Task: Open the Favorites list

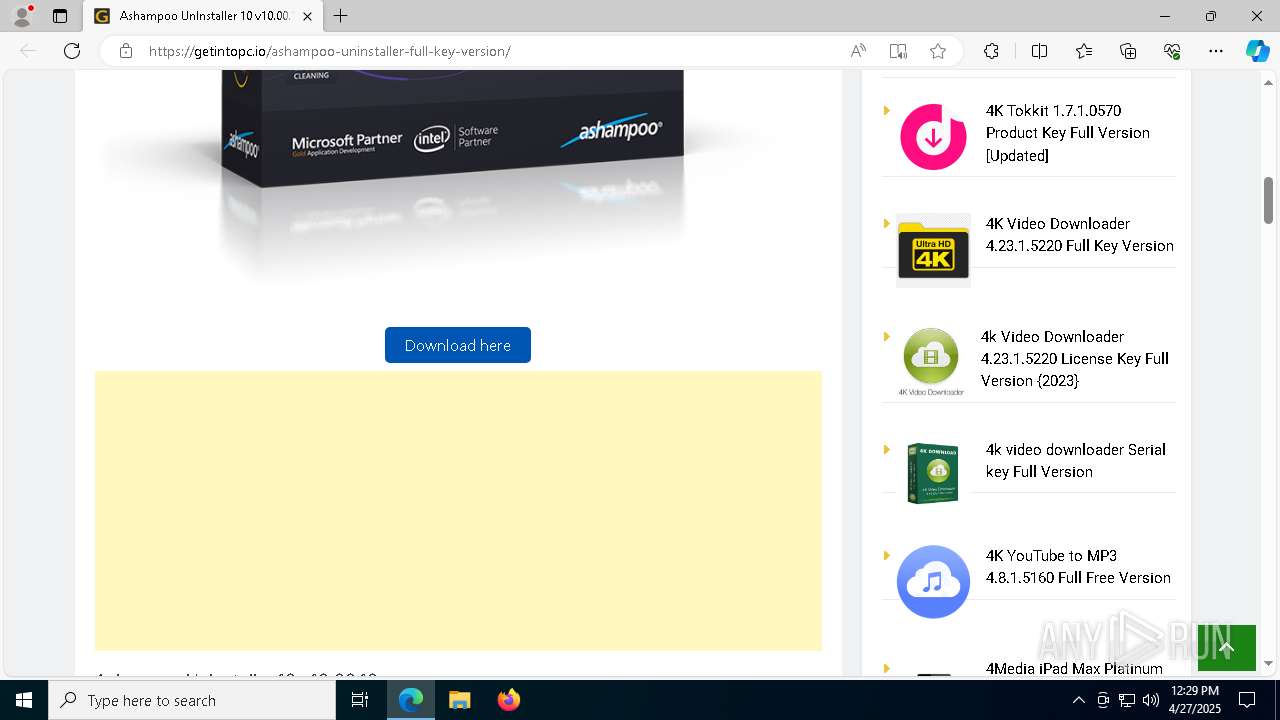Action: click(x=1084, y=51)
